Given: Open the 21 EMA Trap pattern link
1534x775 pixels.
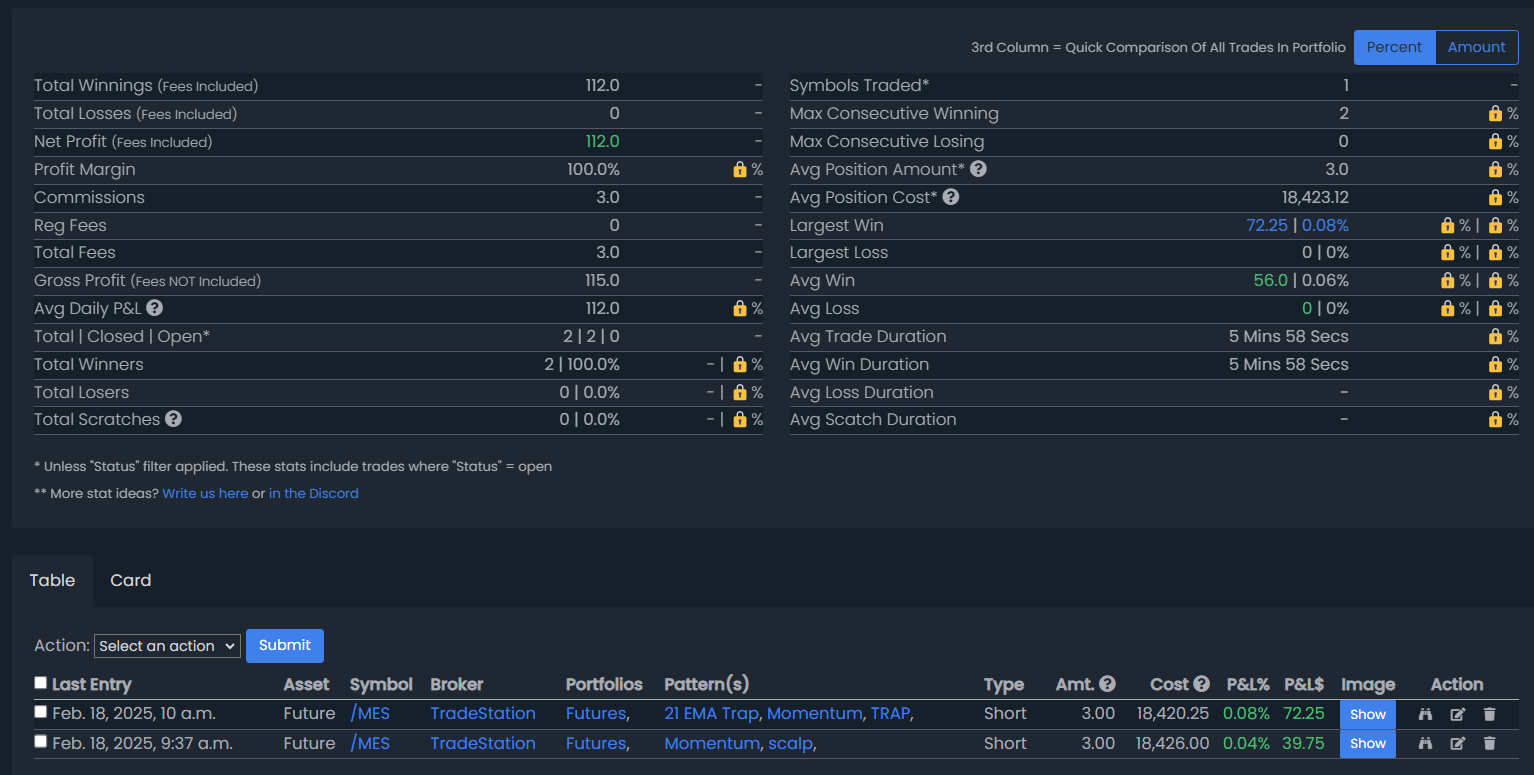Looking at the screenshot, I should tap(711, 713).
